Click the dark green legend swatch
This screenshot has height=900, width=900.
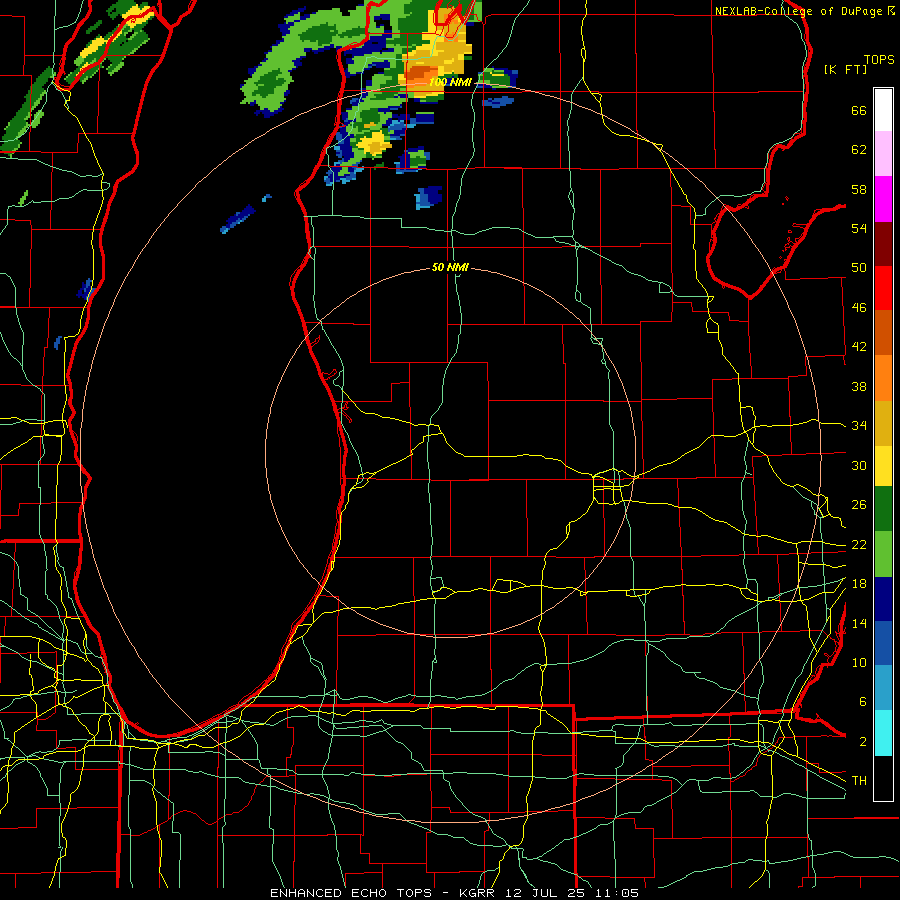[883, 509]
